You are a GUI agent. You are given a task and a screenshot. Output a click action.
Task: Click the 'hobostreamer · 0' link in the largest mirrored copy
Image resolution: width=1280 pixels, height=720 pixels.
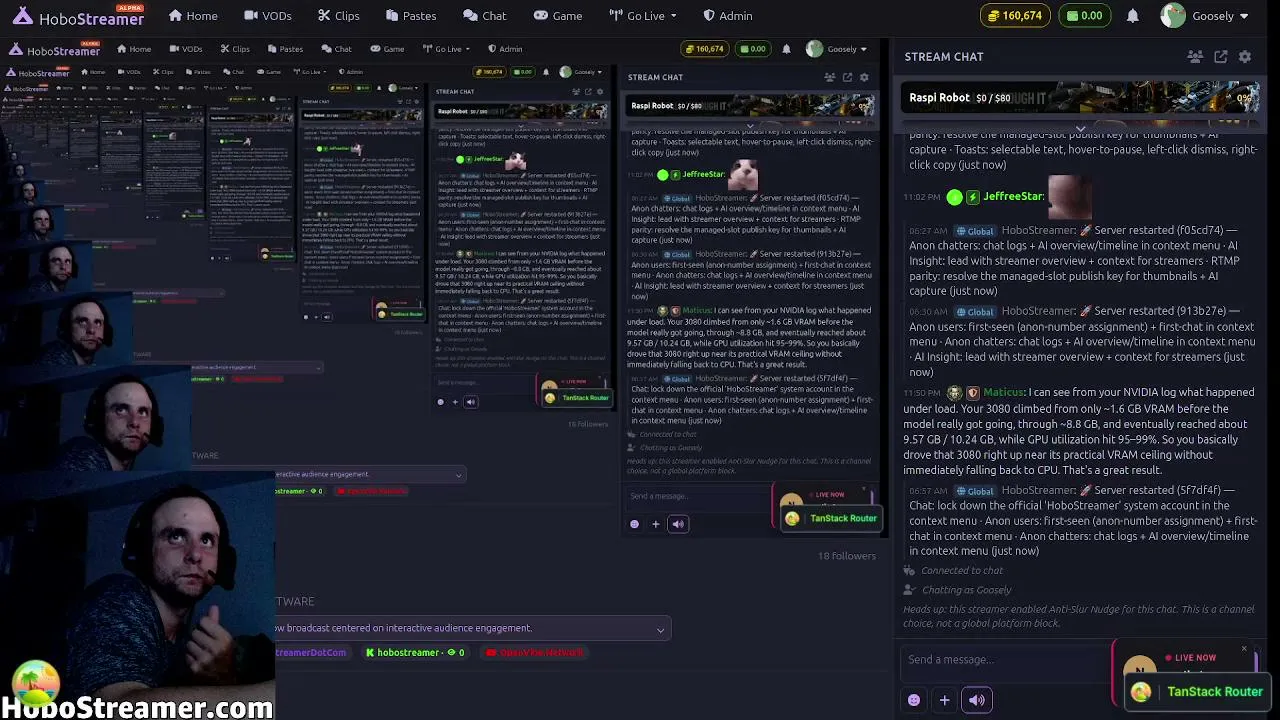point(415,653)
